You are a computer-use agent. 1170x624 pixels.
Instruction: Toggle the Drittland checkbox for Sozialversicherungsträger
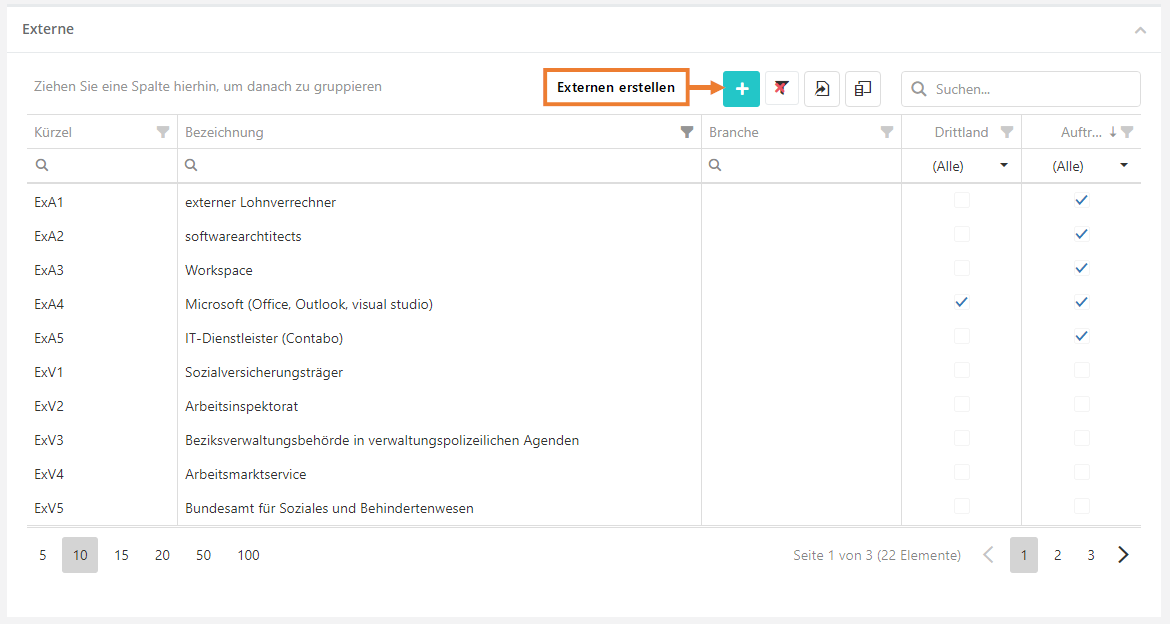(x=961, y=370)
